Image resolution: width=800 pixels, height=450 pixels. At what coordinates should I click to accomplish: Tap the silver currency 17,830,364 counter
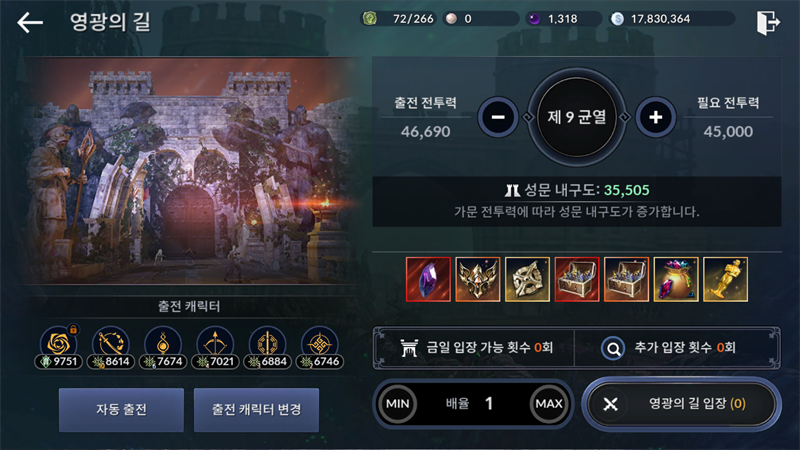pos(672,19)
